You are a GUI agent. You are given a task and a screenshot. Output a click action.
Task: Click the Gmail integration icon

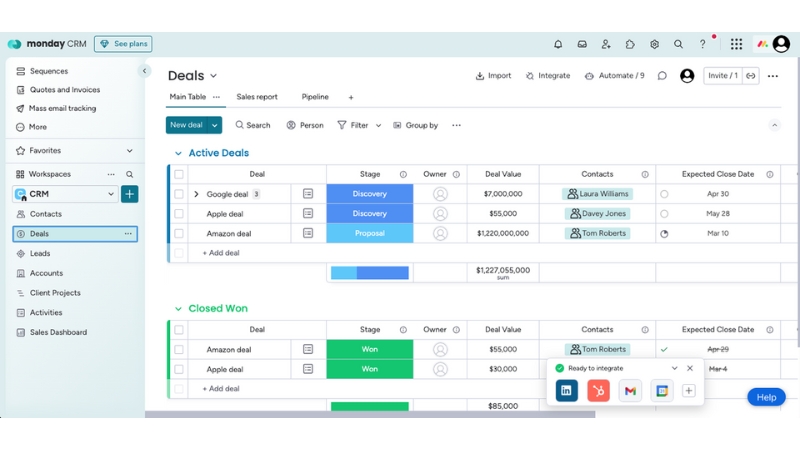[629, 391]
